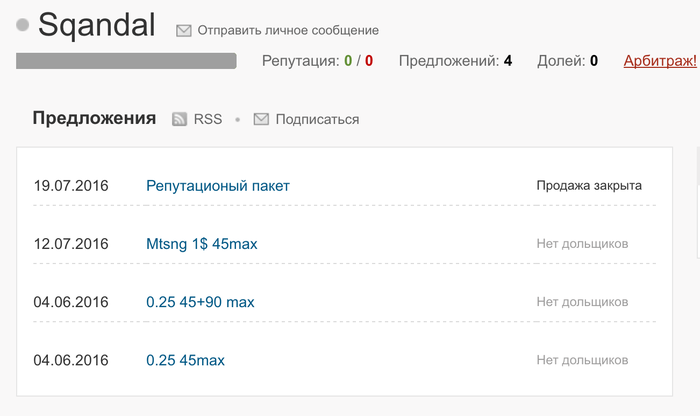Click the Sqandal username heading
This screenshot has width=700, height=416.
(98, 24)
